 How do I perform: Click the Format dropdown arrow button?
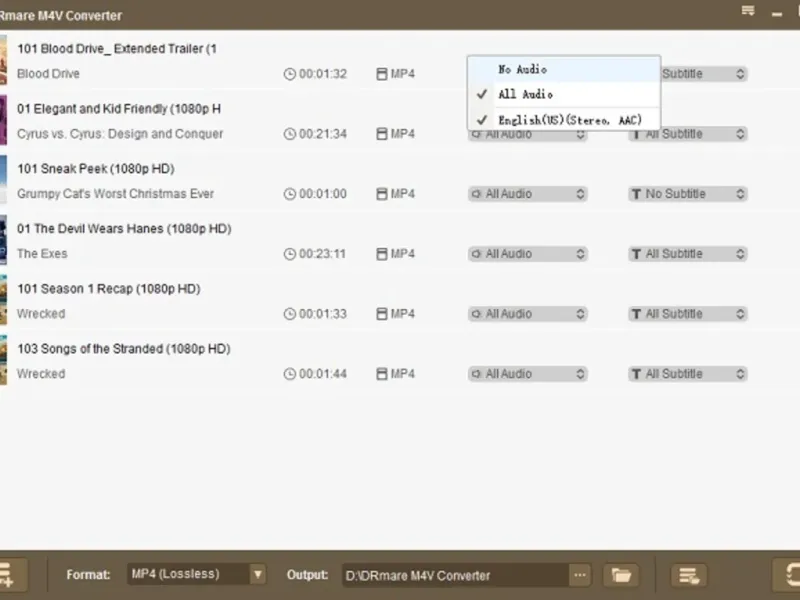click(258, 574)
